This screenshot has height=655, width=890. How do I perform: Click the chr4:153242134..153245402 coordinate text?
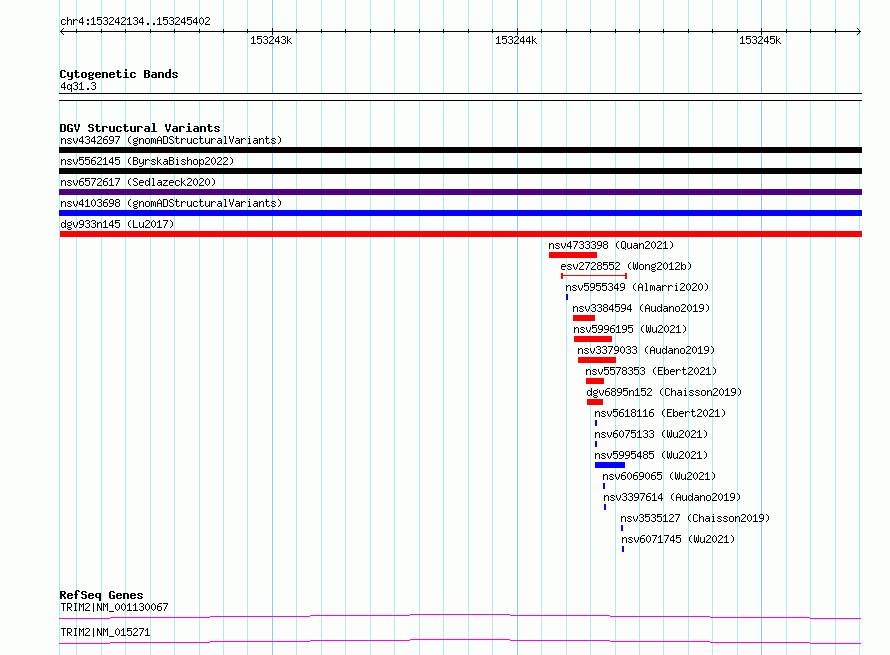(x=135, y=22)
